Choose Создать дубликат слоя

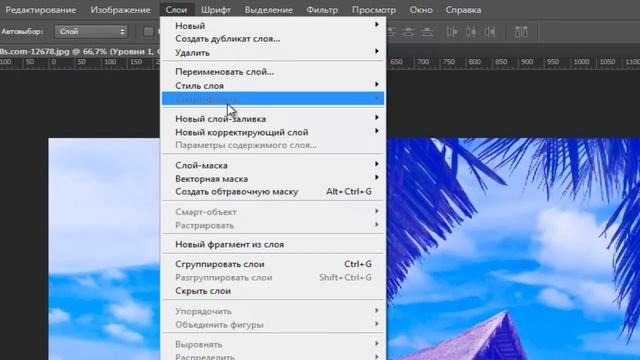pos(273,39)
